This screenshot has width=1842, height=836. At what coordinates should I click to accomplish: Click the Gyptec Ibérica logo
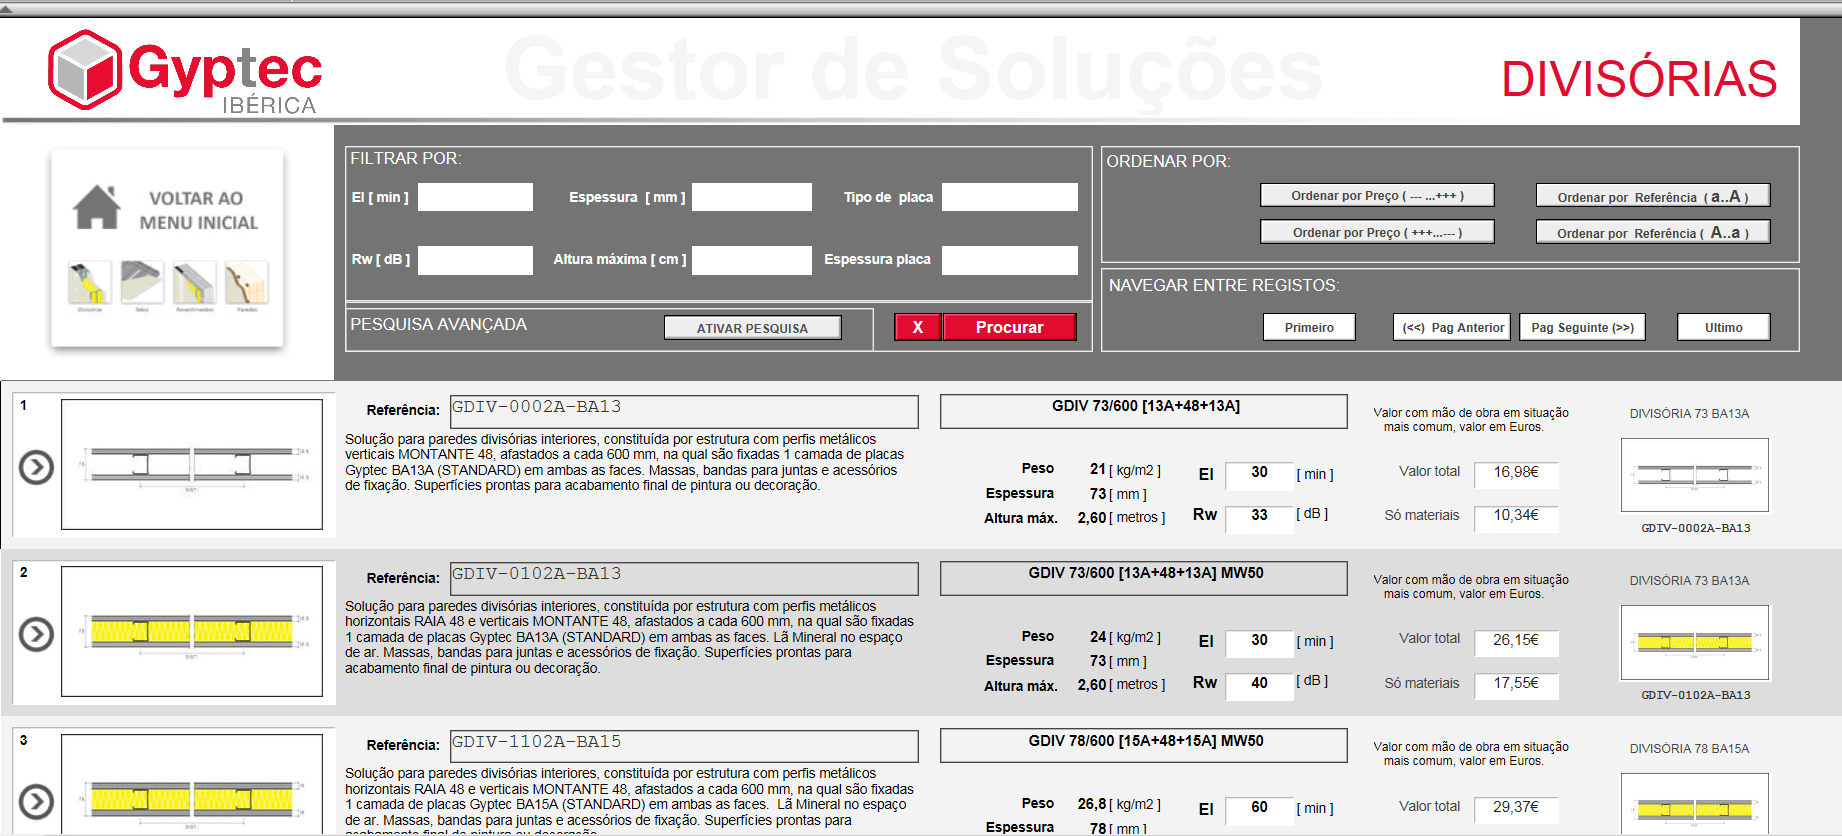(185, 71)
